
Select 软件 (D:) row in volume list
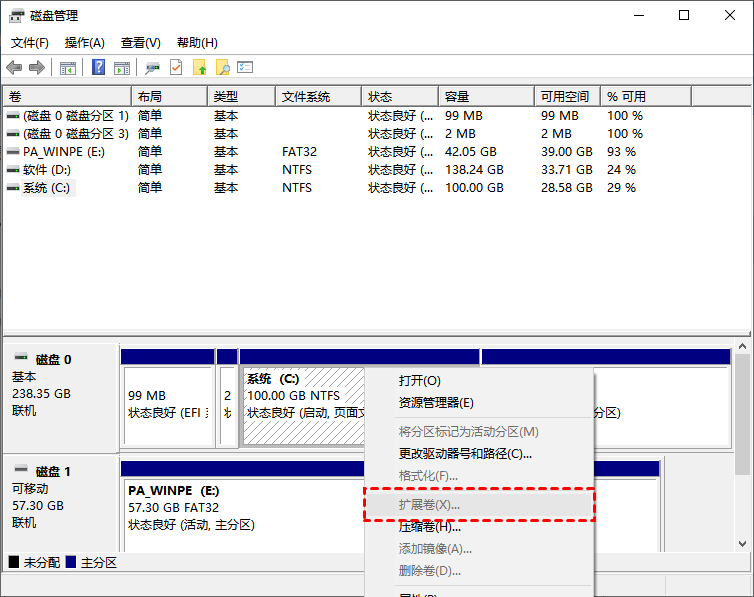[48, 170]
